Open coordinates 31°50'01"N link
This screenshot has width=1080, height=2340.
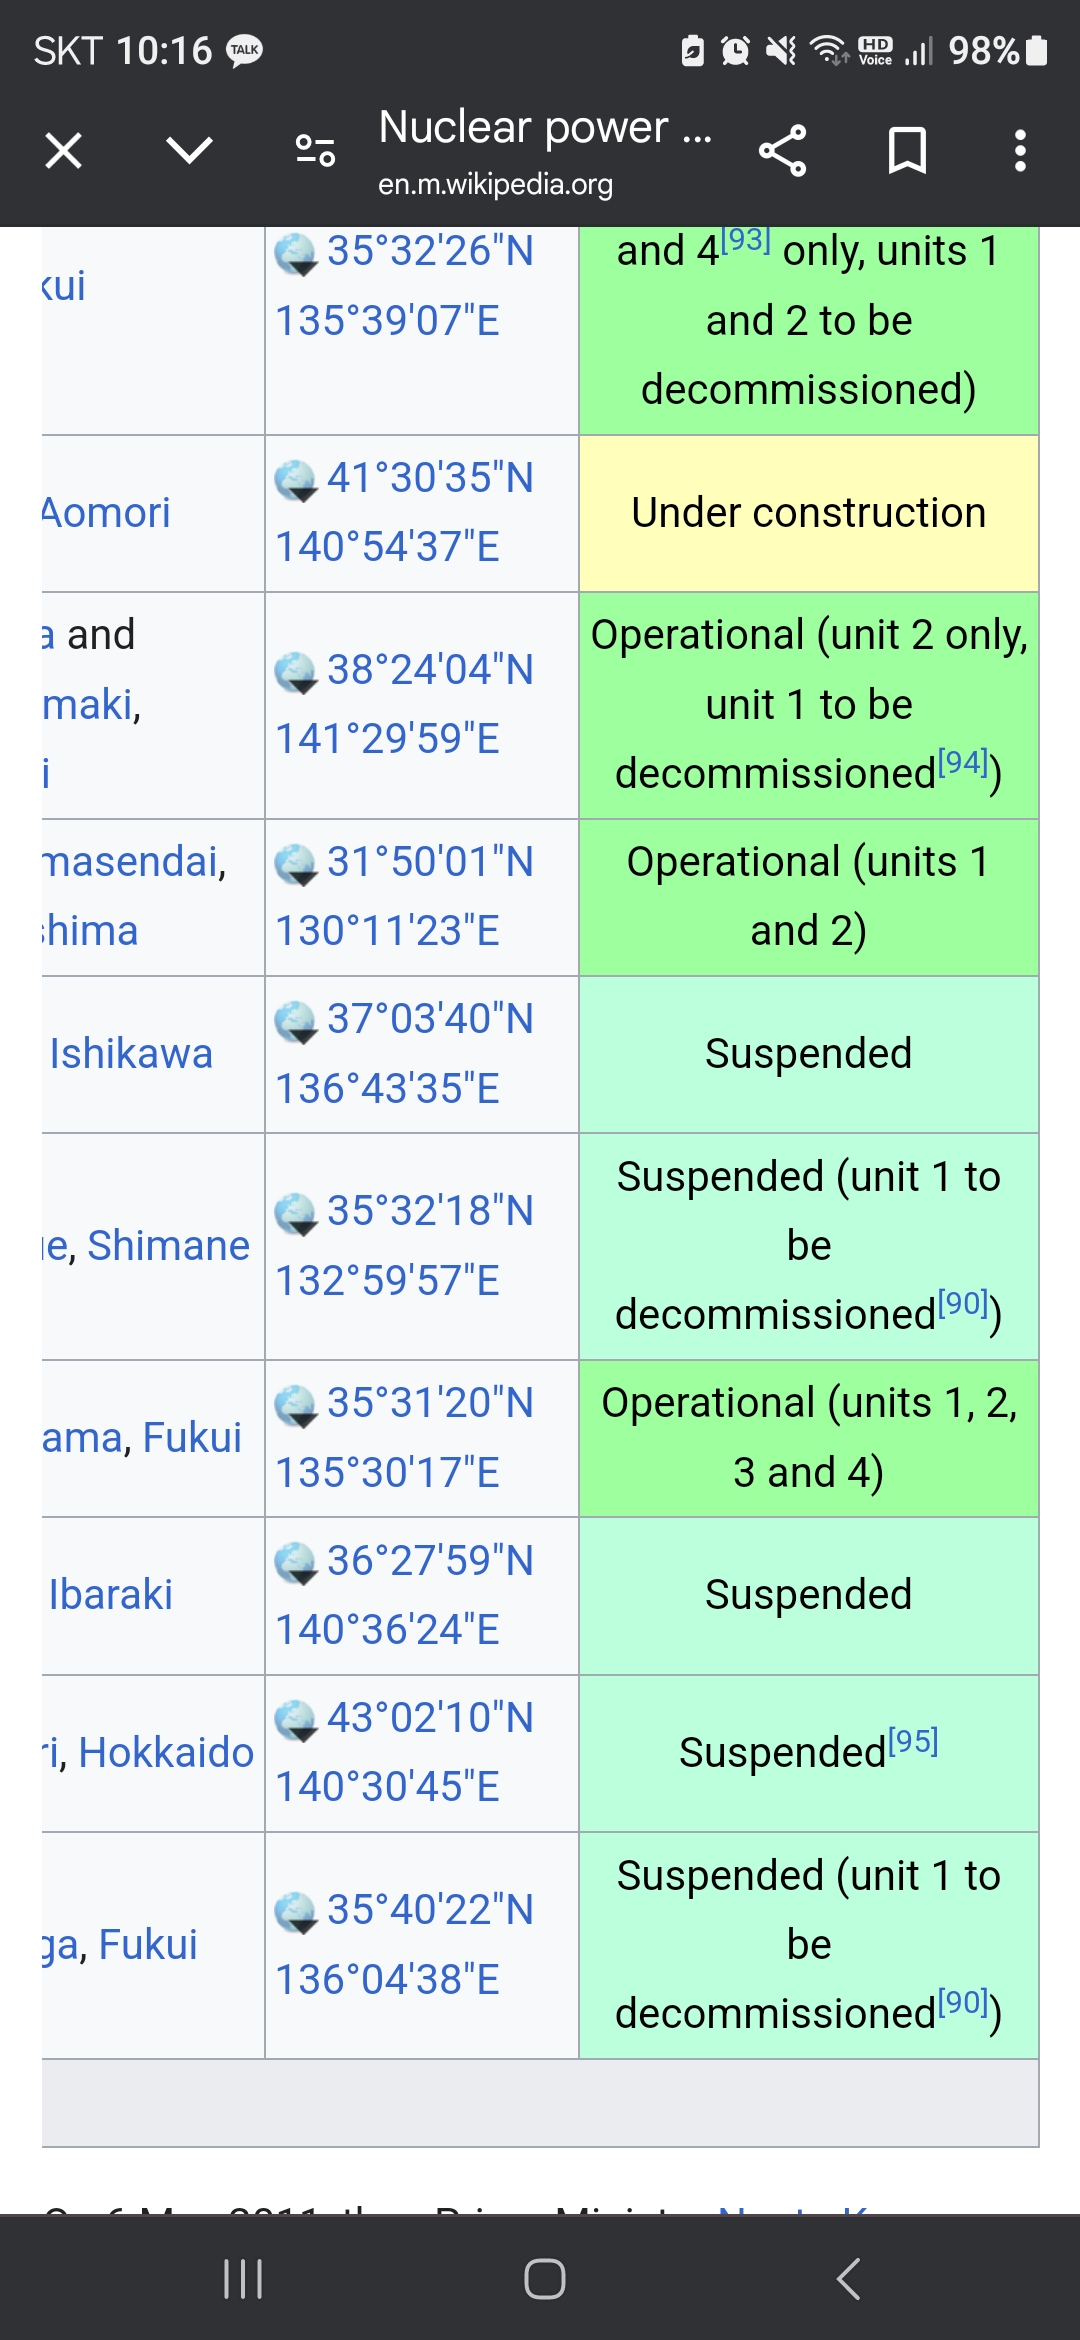430,862
